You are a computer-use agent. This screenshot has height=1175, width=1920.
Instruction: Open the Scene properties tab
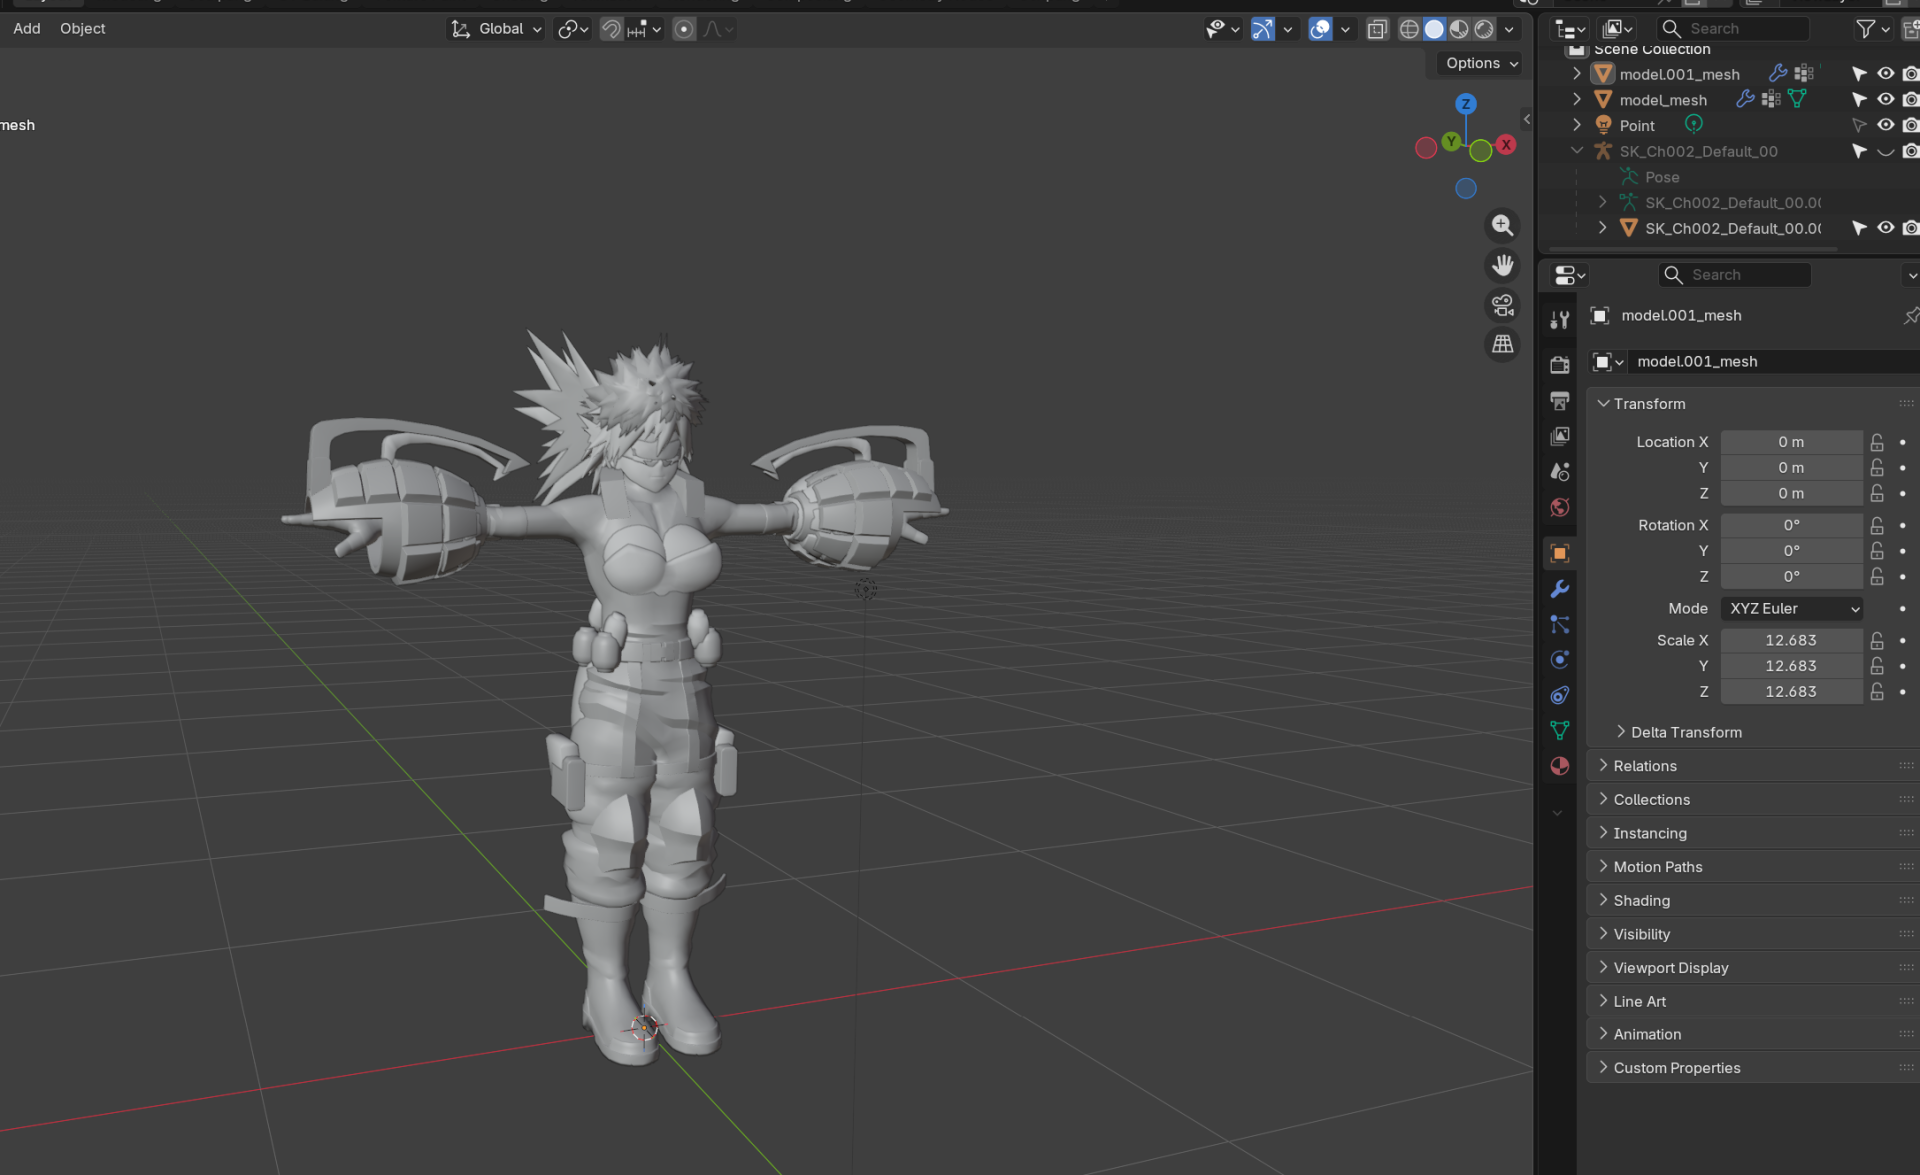(1559, 472)
